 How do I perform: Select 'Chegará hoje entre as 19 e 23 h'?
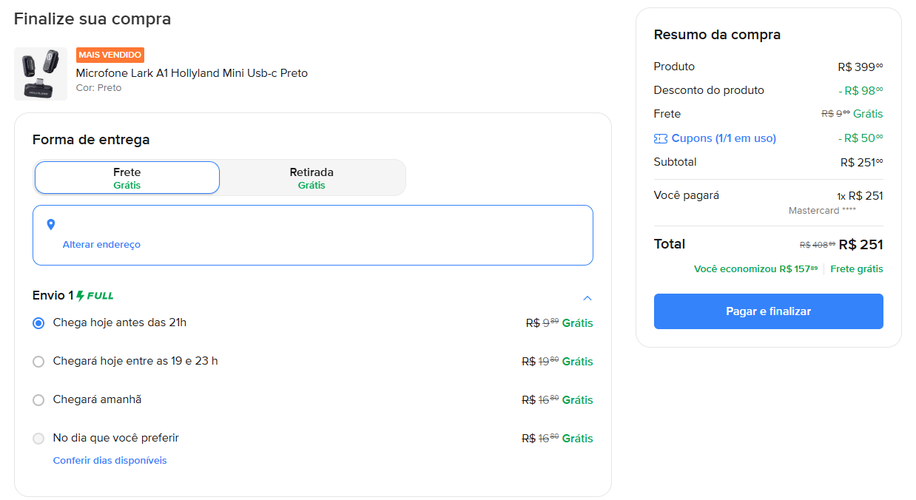pyautogui.click(x=39, y=362)
